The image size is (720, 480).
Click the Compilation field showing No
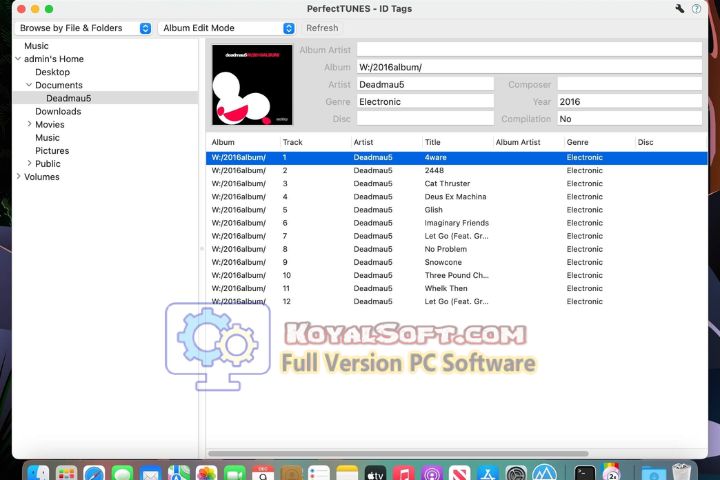630,119
